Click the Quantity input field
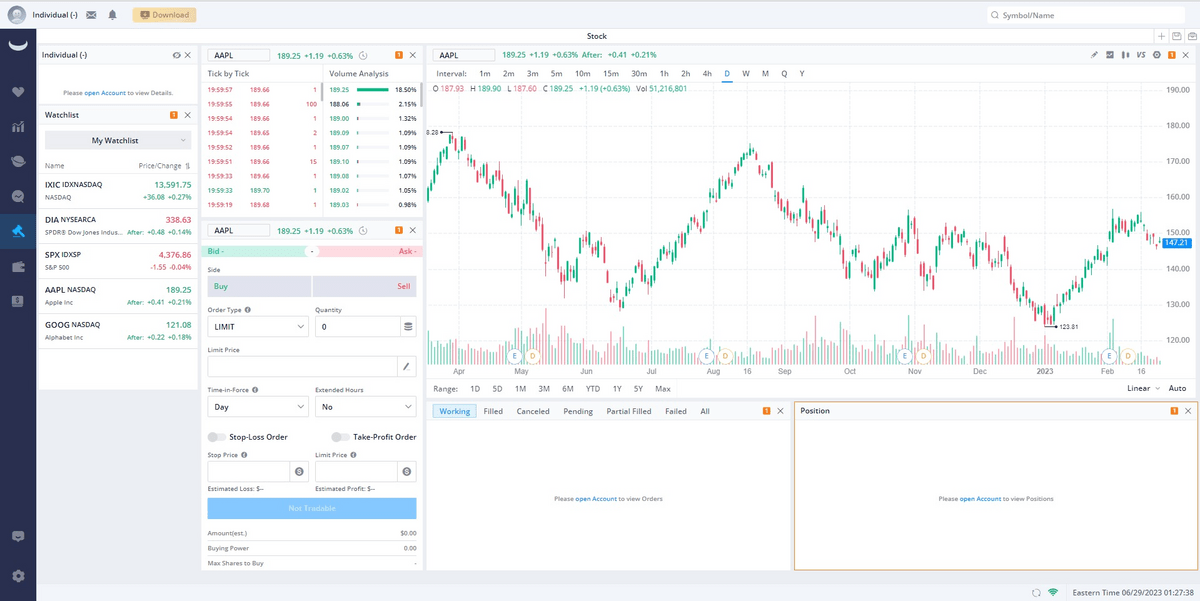The image size is (1200, 601). (356, 326)
